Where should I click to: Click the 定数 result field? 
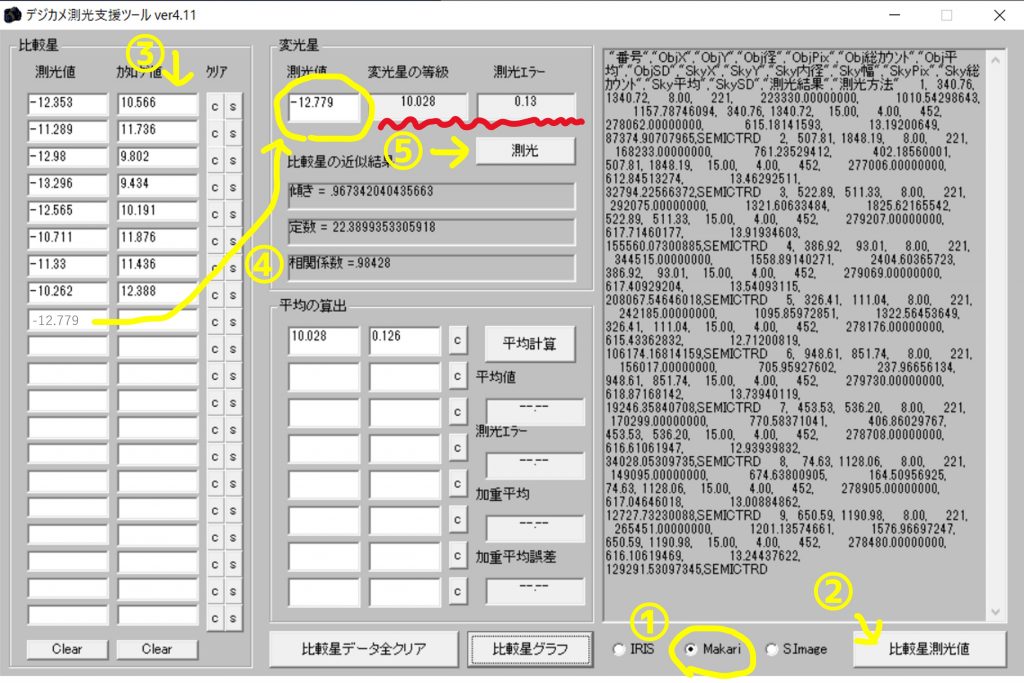tap(432, 231)
